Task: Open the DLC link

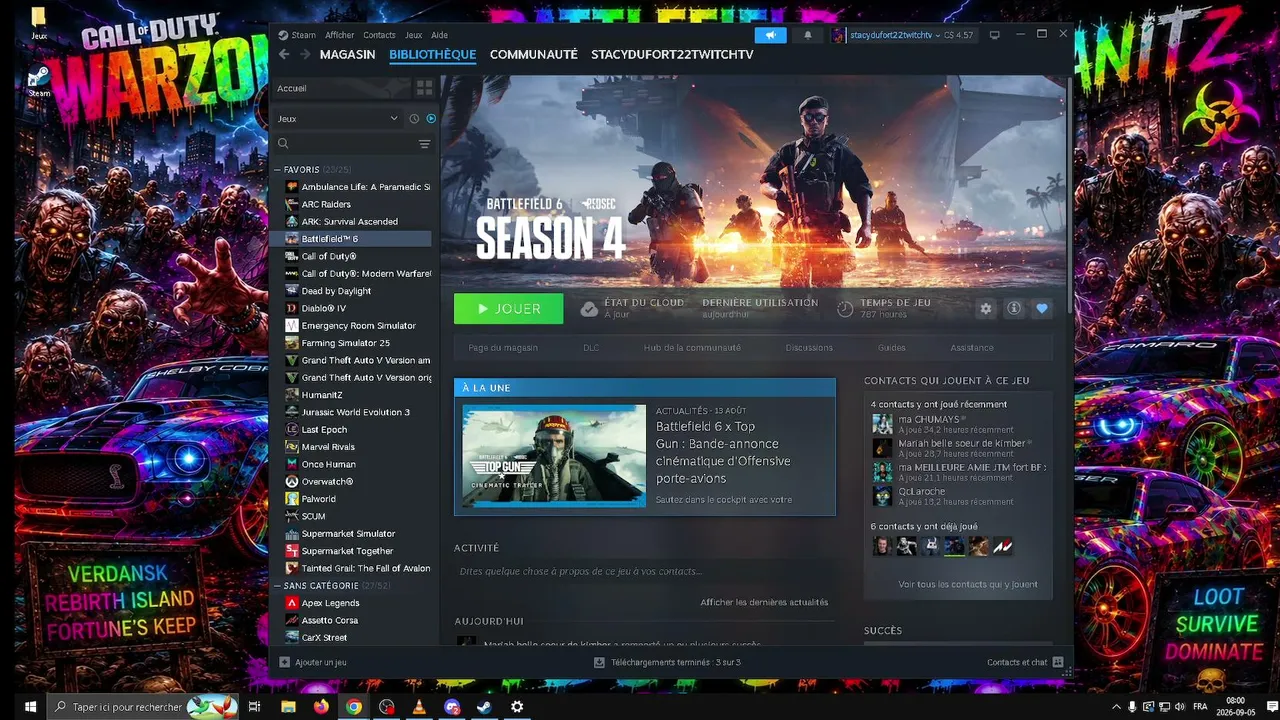Action: click(591, 348)
